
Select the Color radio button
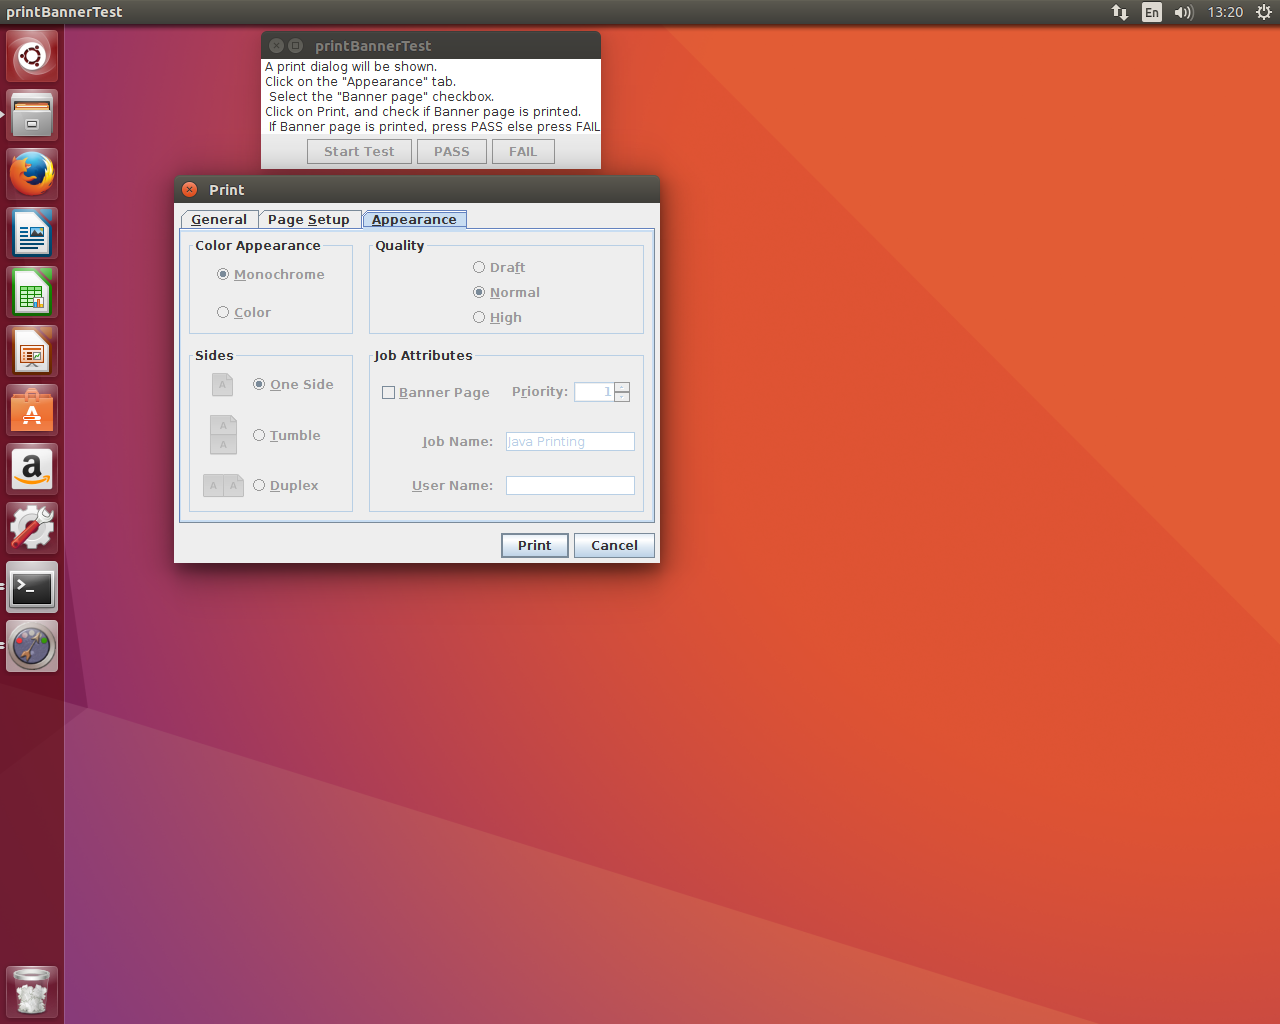tap(223, 312)
